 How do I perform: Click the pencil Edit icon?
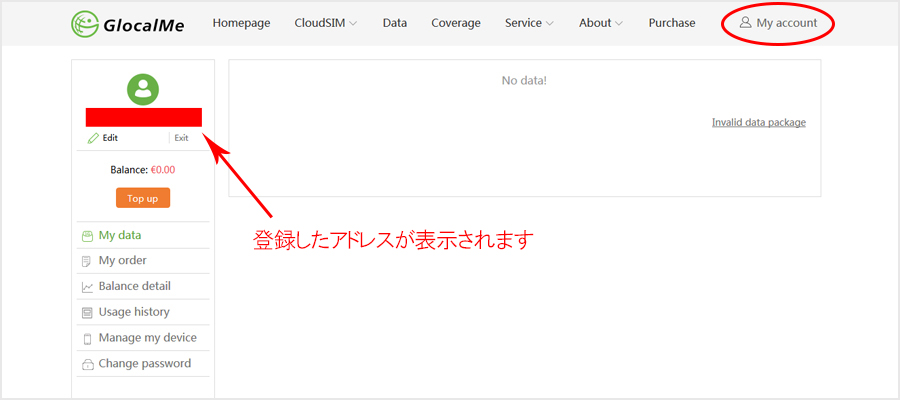93,138
